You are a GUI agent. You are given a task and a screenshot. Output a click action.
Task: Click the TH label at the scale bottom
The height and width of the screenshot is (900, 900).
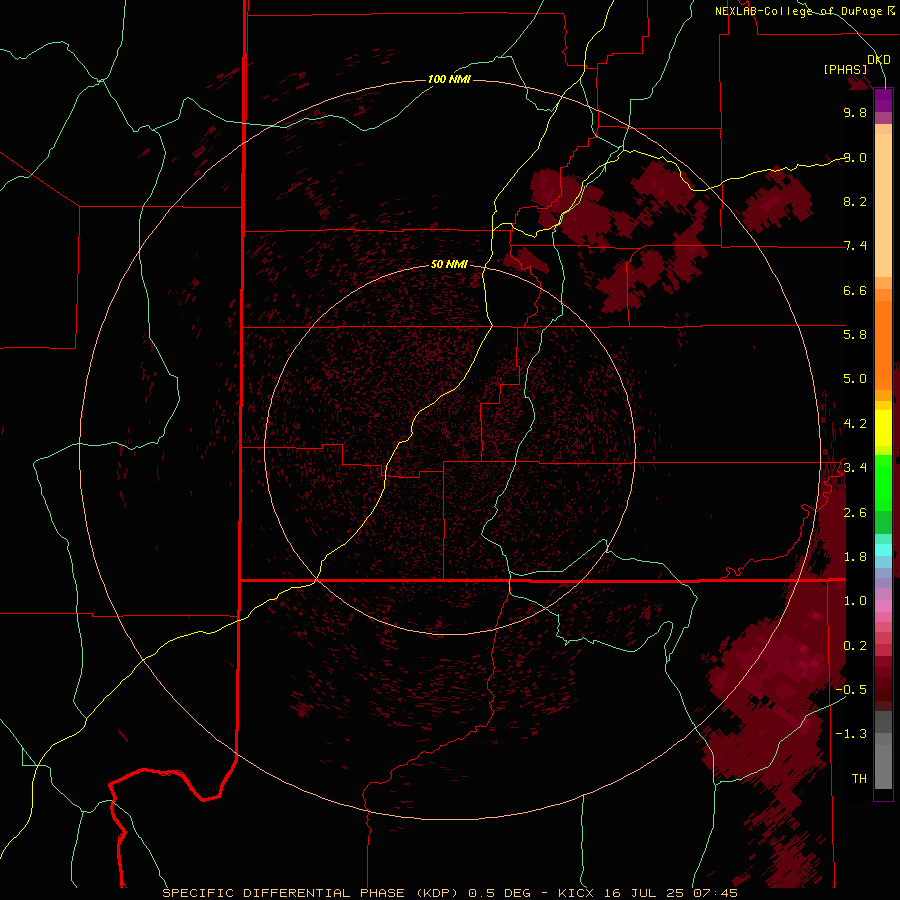pos(859,779)
